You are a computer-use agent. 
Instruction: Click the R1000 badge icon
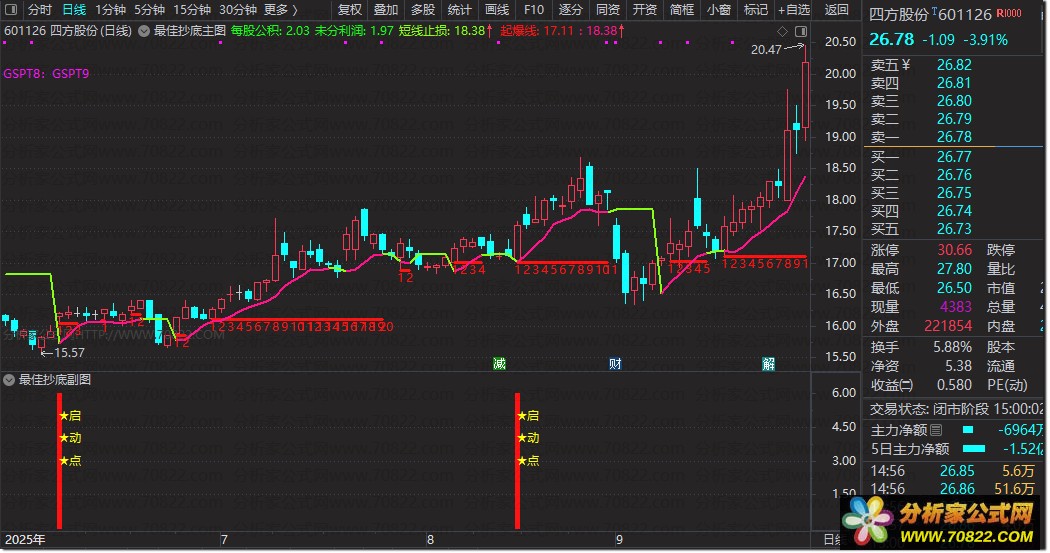[x=1008, y=13]
